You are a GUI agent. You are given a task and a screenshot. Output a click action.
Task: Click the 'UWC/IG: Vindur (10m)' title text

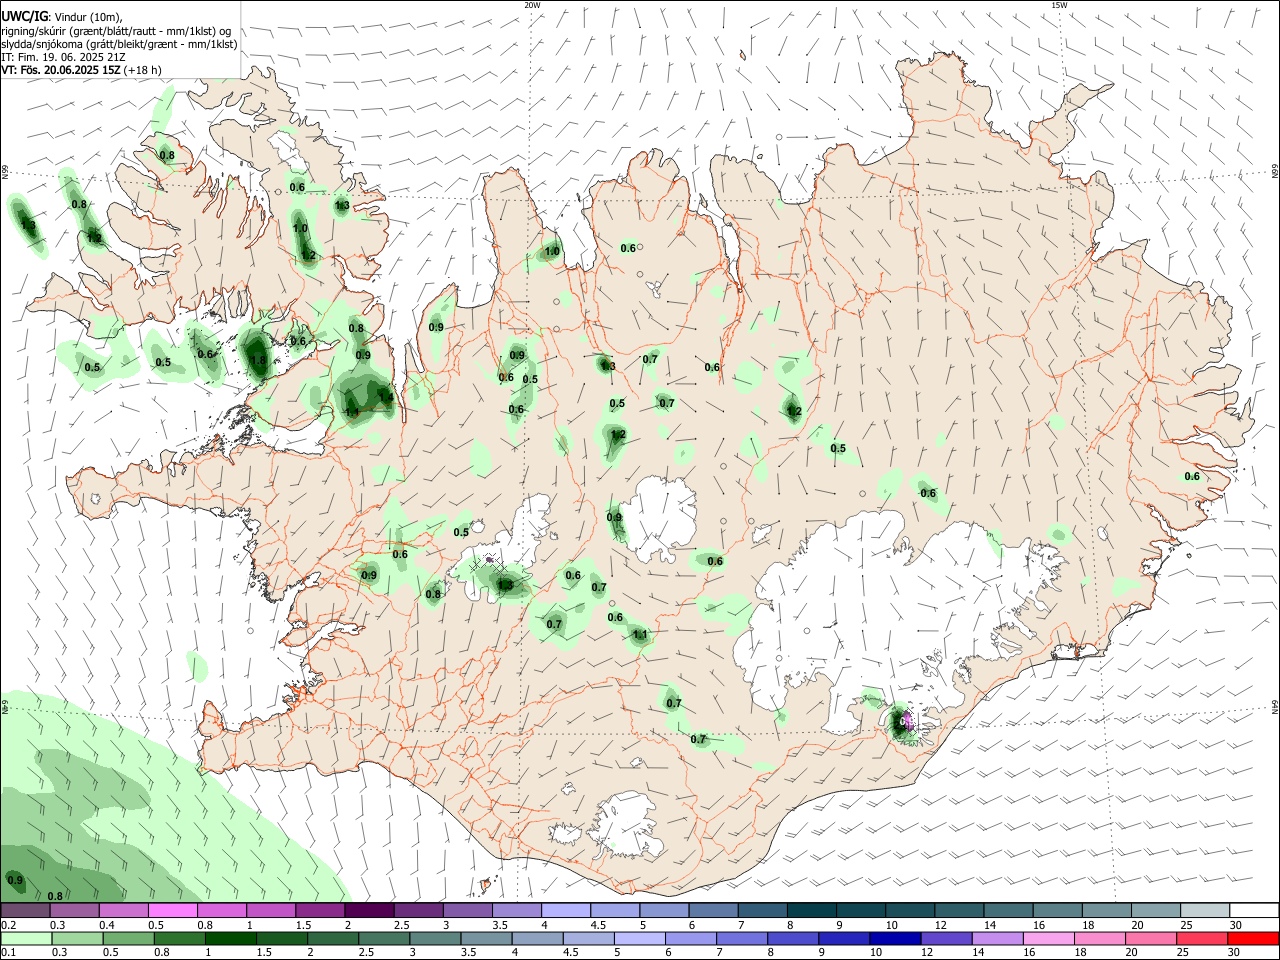(62, 18)
